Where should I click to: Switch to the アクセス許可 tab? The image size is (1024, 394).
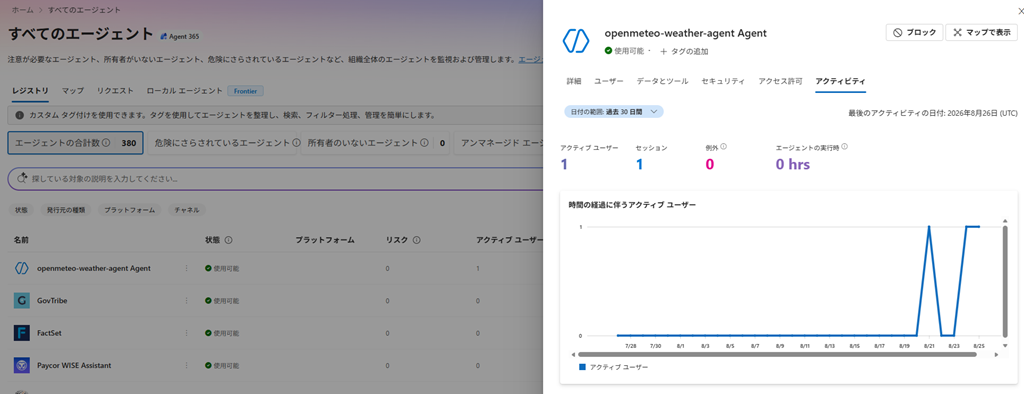click(780, 82)
